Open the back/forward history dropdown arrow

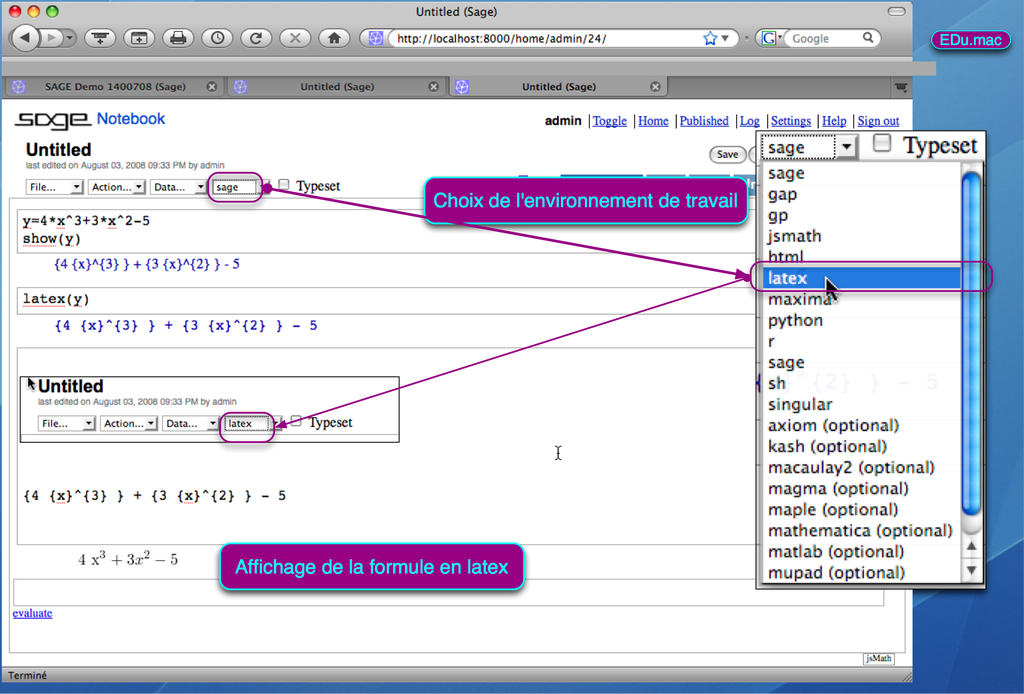69,38
